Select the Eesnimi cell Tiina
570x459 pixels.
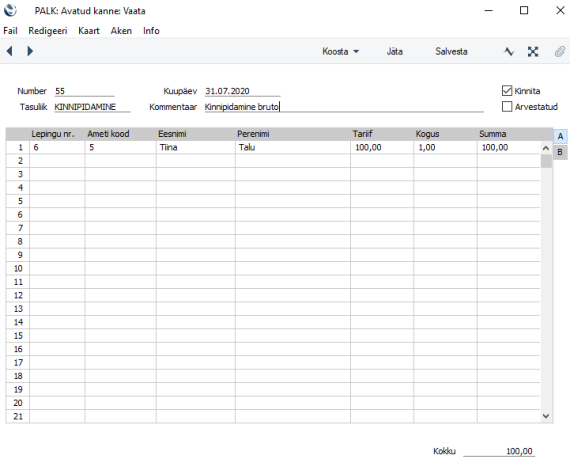[x=196, y=148]
